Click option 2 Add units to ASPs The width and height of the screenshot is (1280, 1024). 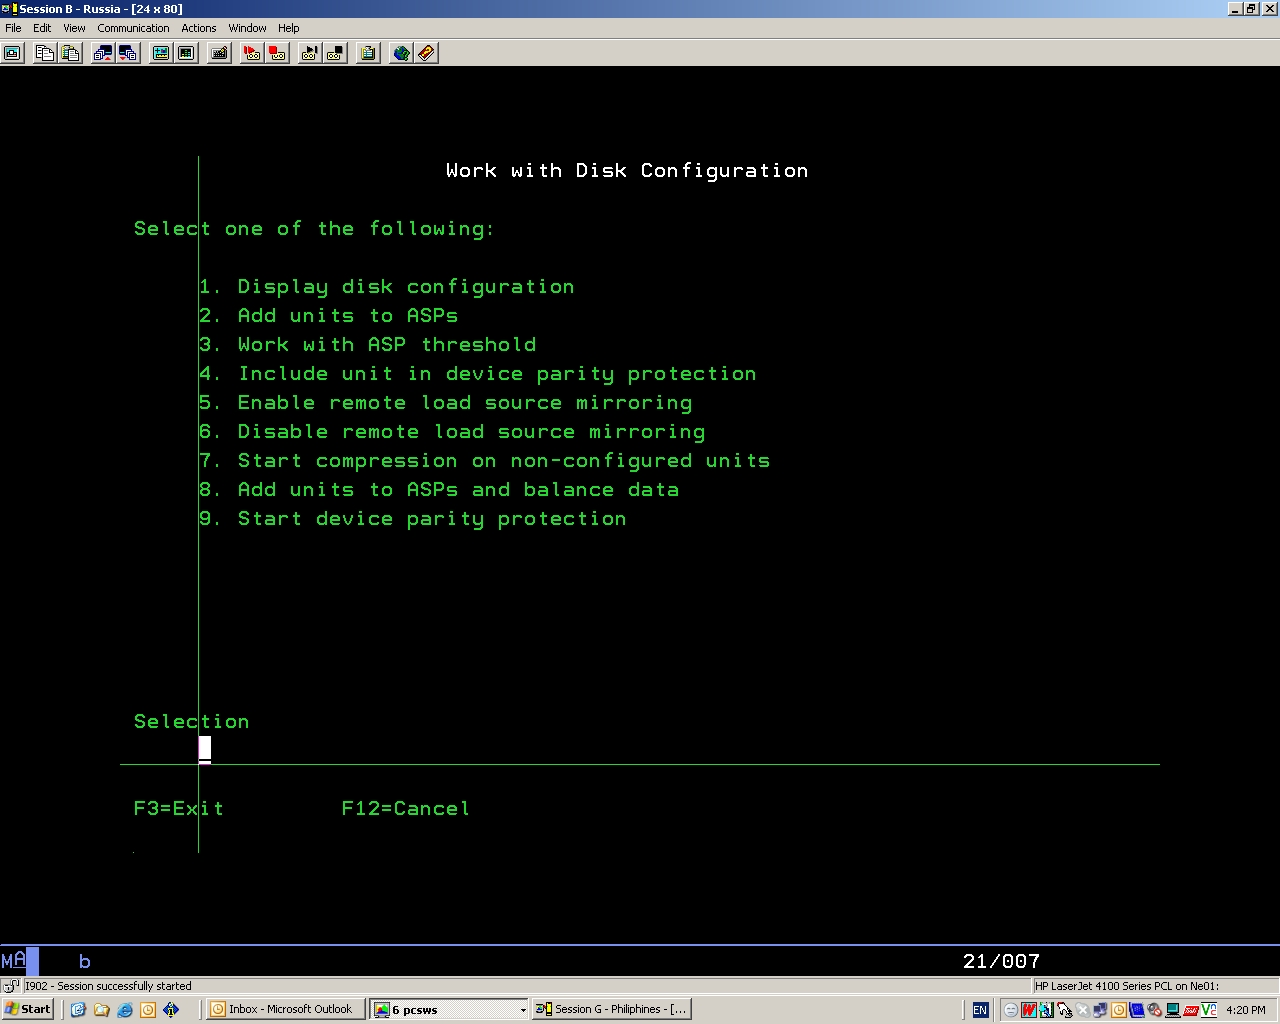(x=329, y=316)
